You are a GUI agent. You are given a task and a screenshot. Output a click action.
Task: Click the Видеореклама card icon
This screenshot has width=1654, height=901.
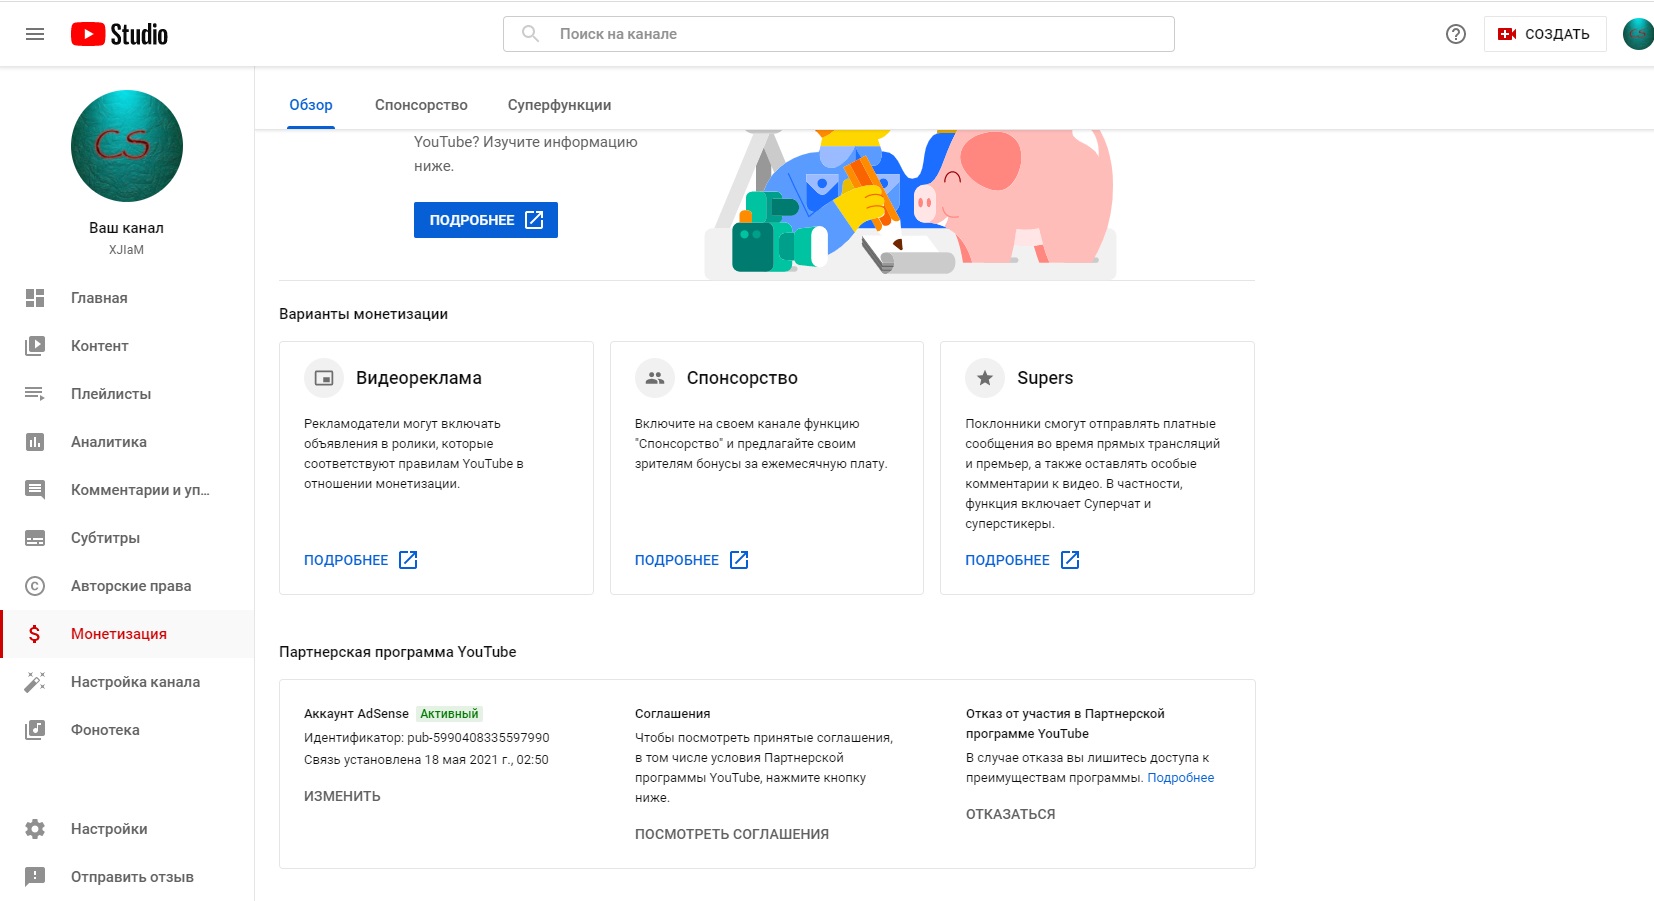324,378
